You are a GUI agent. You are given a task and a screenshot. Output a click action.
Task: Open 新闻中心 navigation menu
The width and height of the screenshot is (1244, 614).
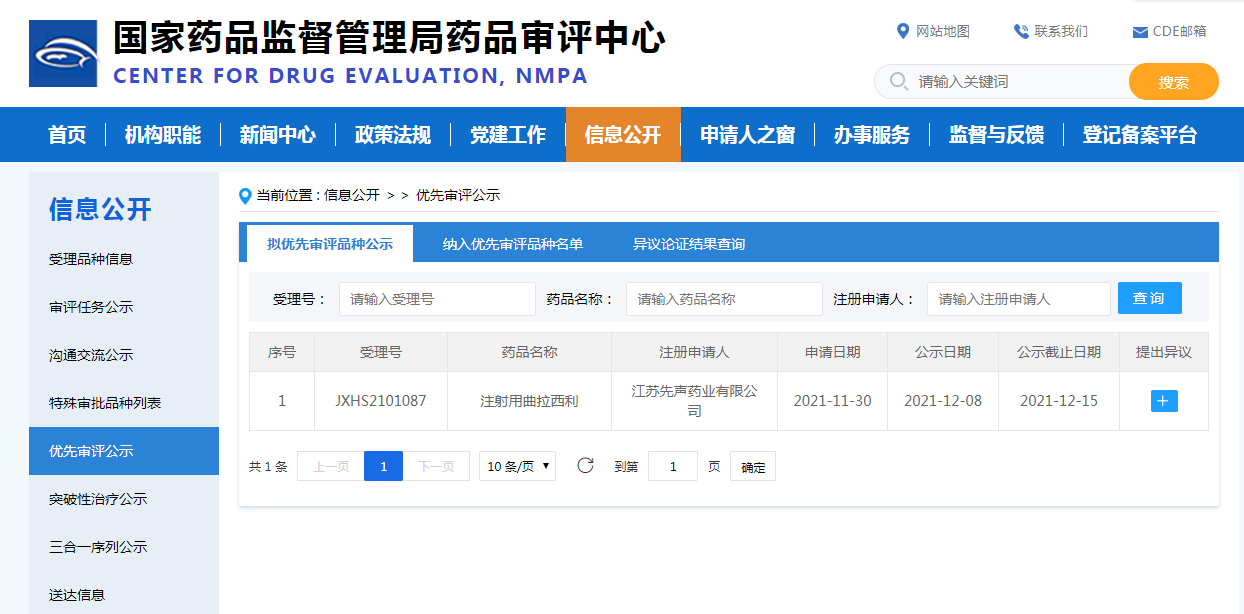[277, 135]
